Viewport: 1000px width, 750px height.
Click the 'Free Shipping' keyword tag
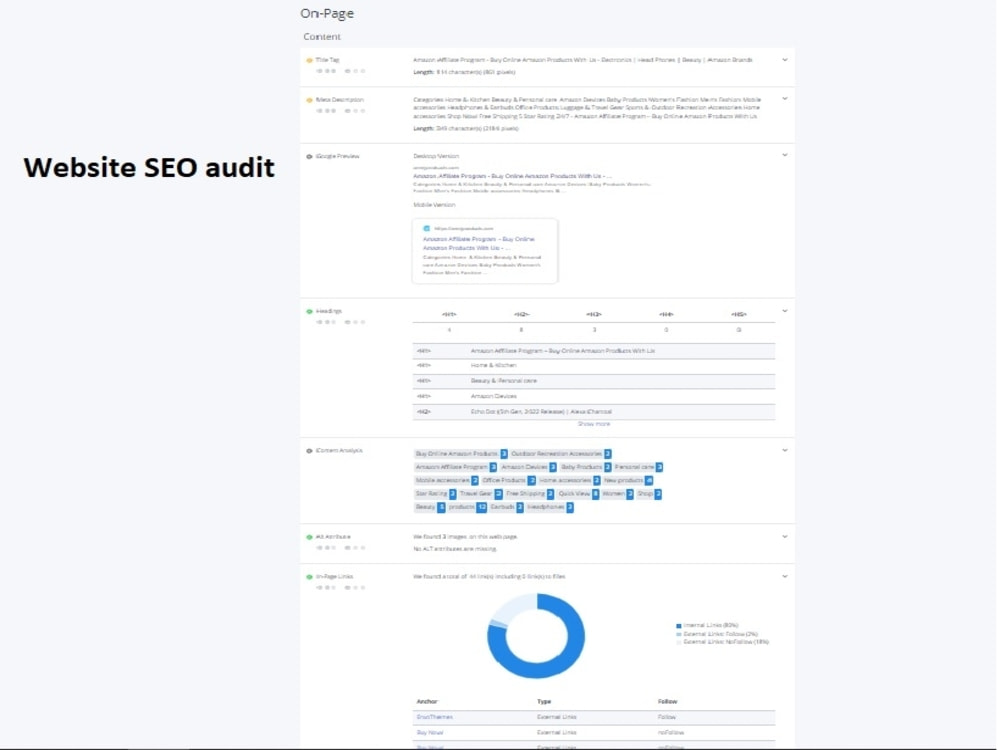pos(531,494)
